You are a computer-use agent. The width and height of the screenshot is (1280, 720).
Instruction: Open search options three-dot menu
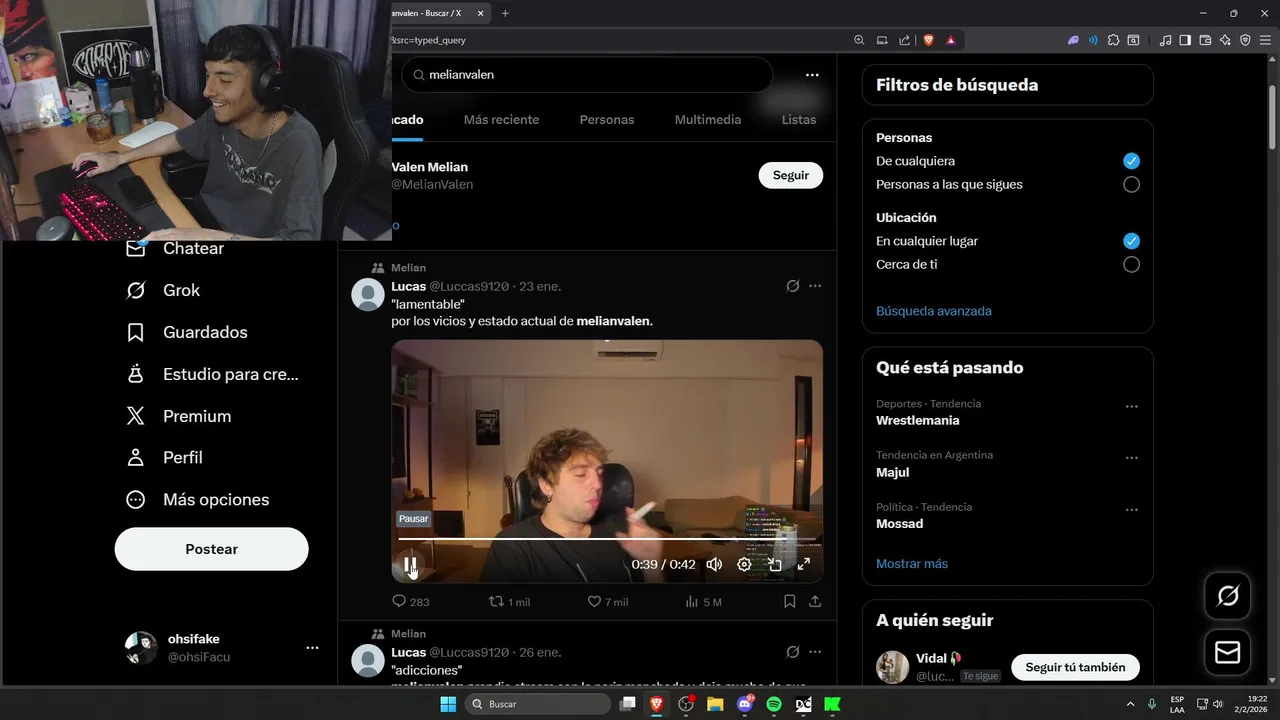(812, 75)
